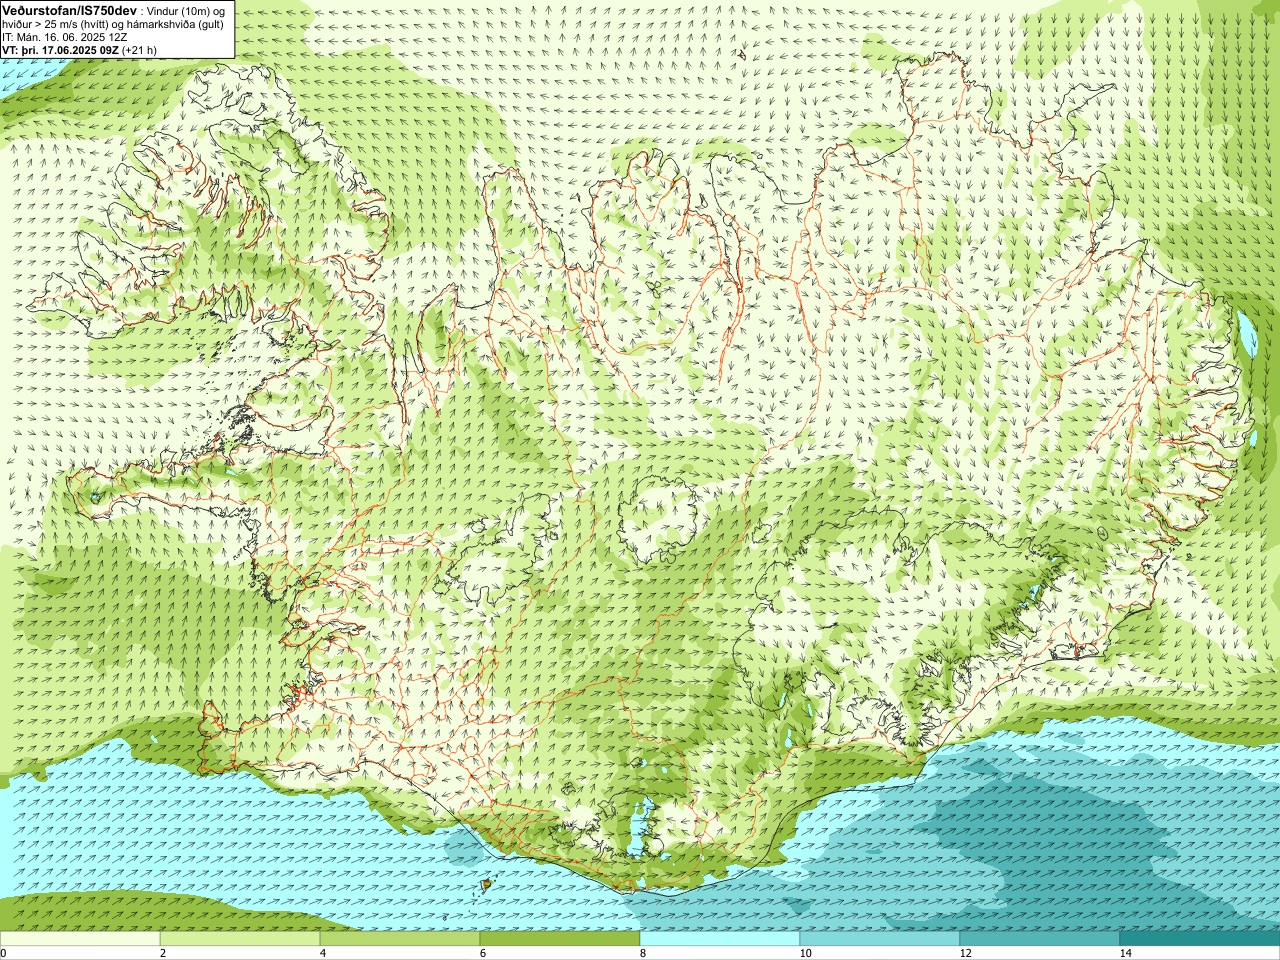The height and width of the screenshot is (960, 1280).
Task: Pick the light green 2–4 scale segment
Action: point(240,939)
